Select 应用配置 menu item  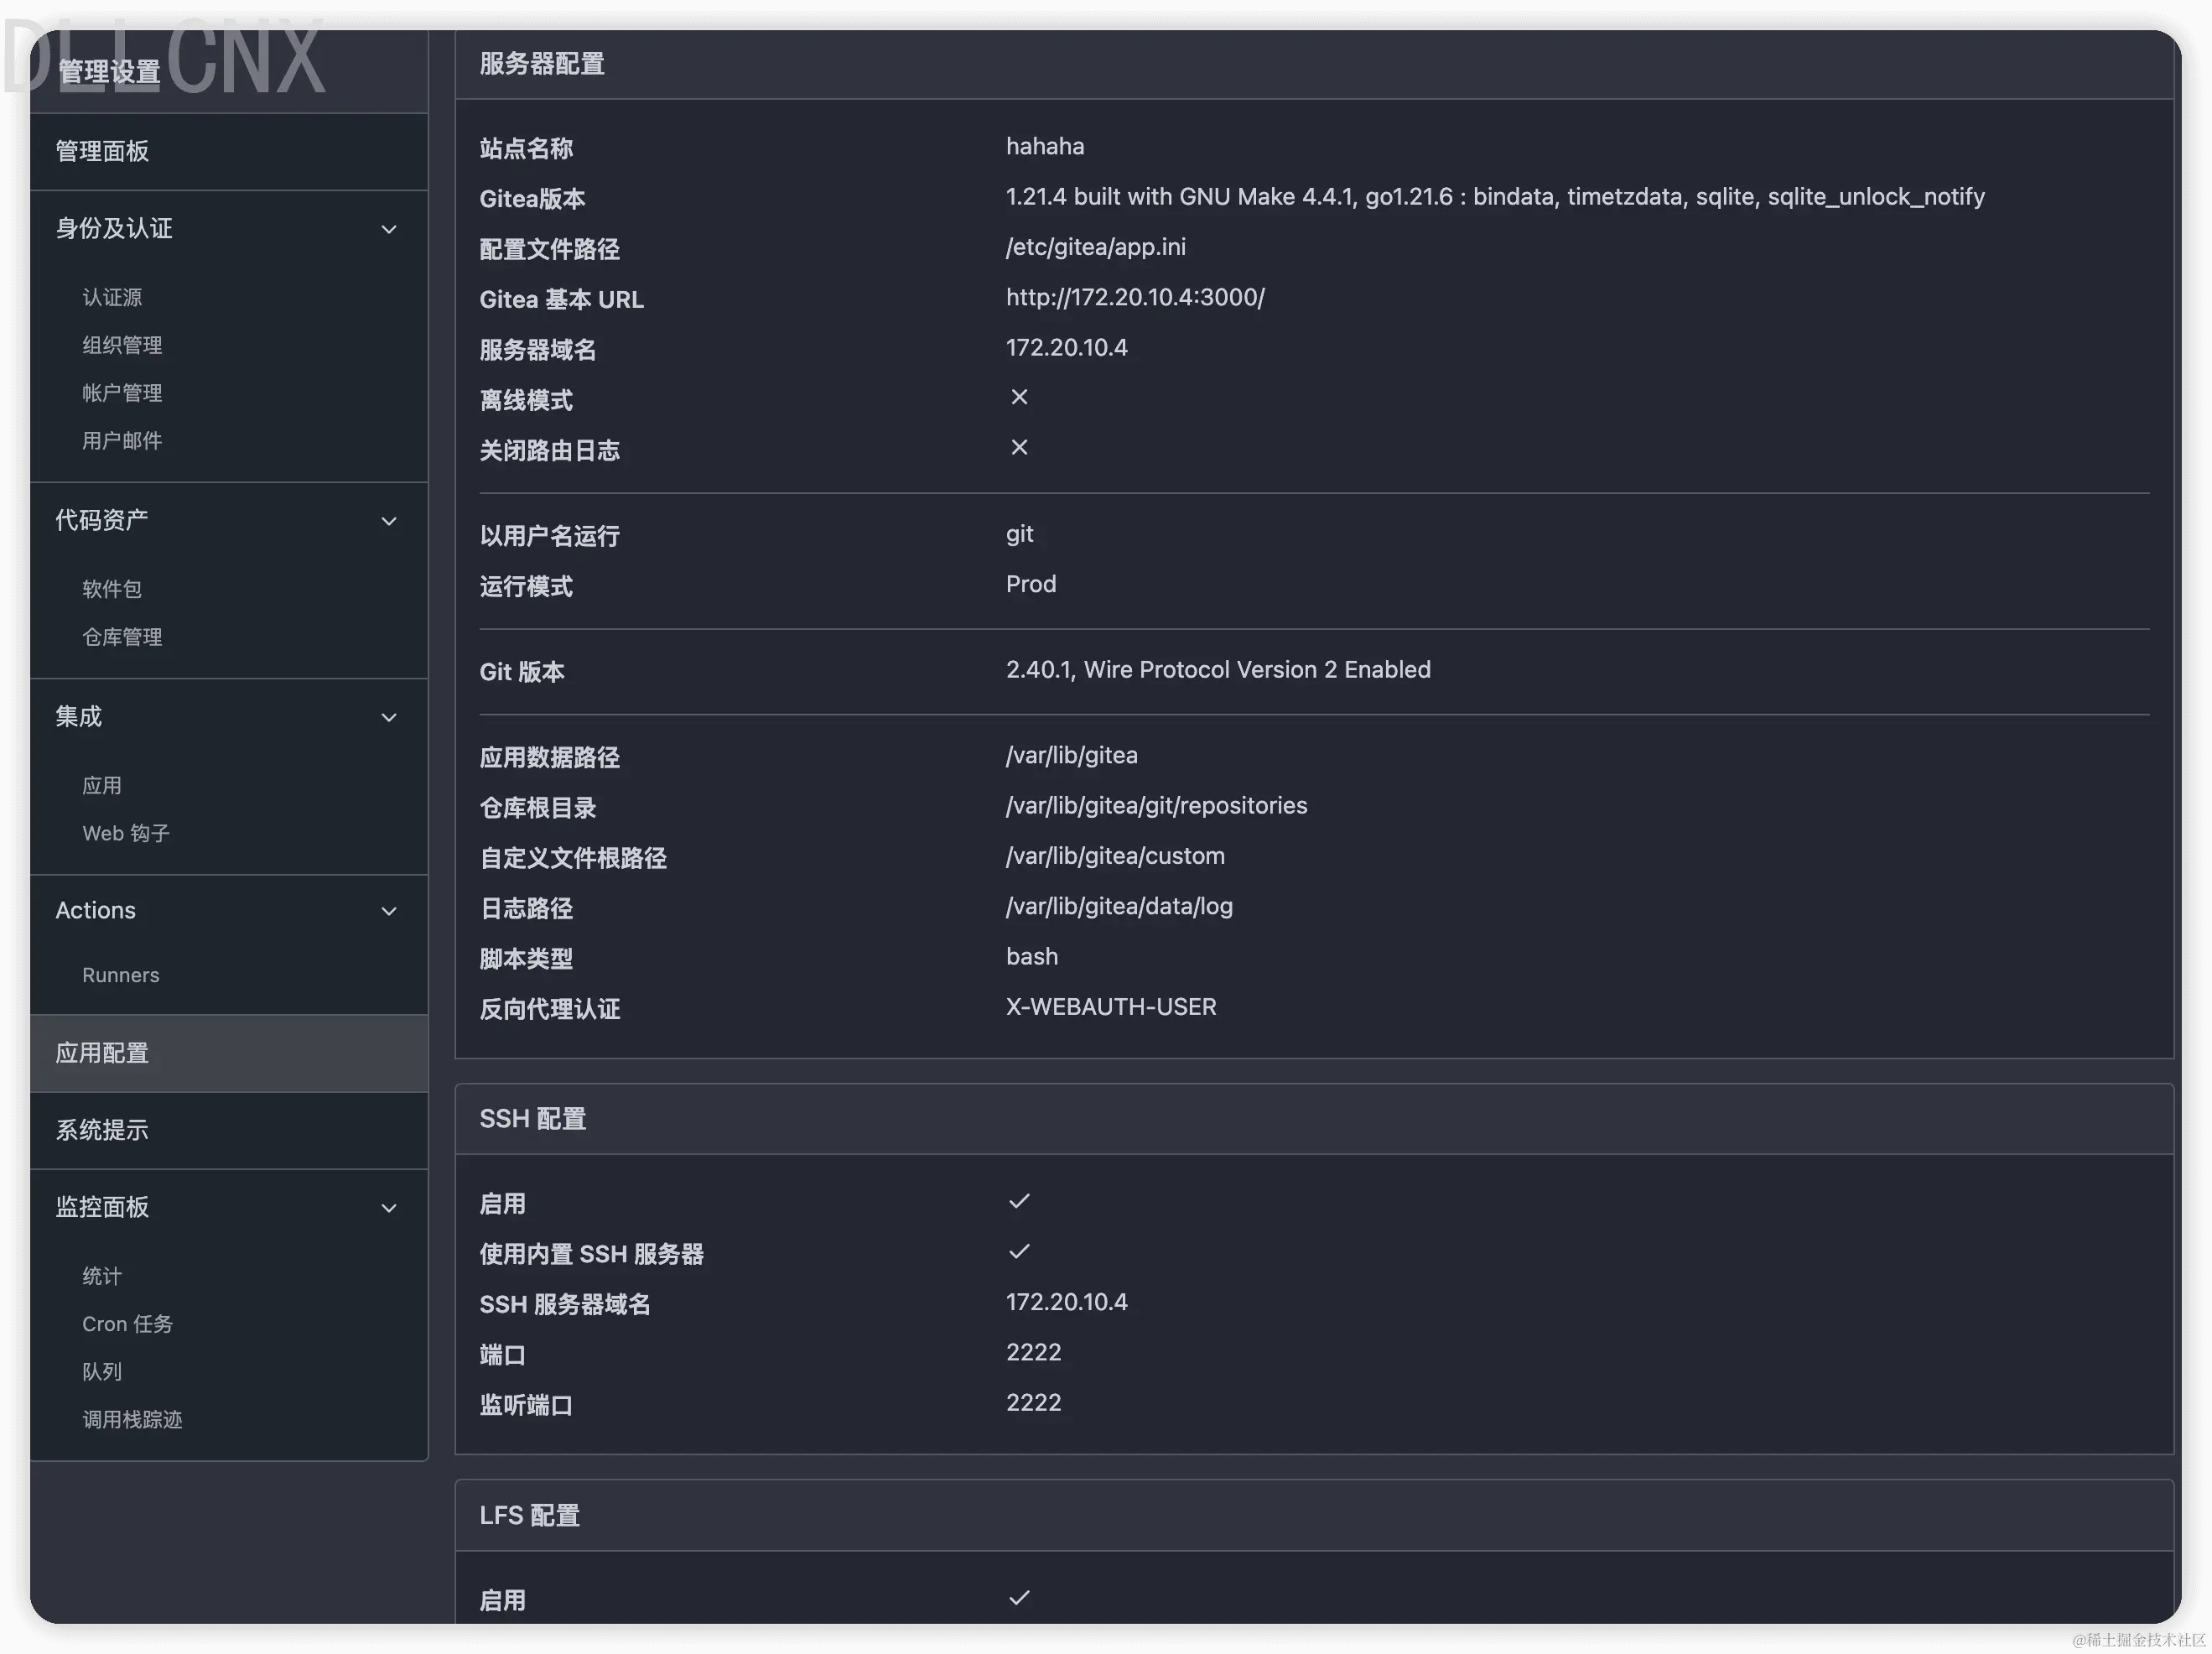(x=102, y=1053)
